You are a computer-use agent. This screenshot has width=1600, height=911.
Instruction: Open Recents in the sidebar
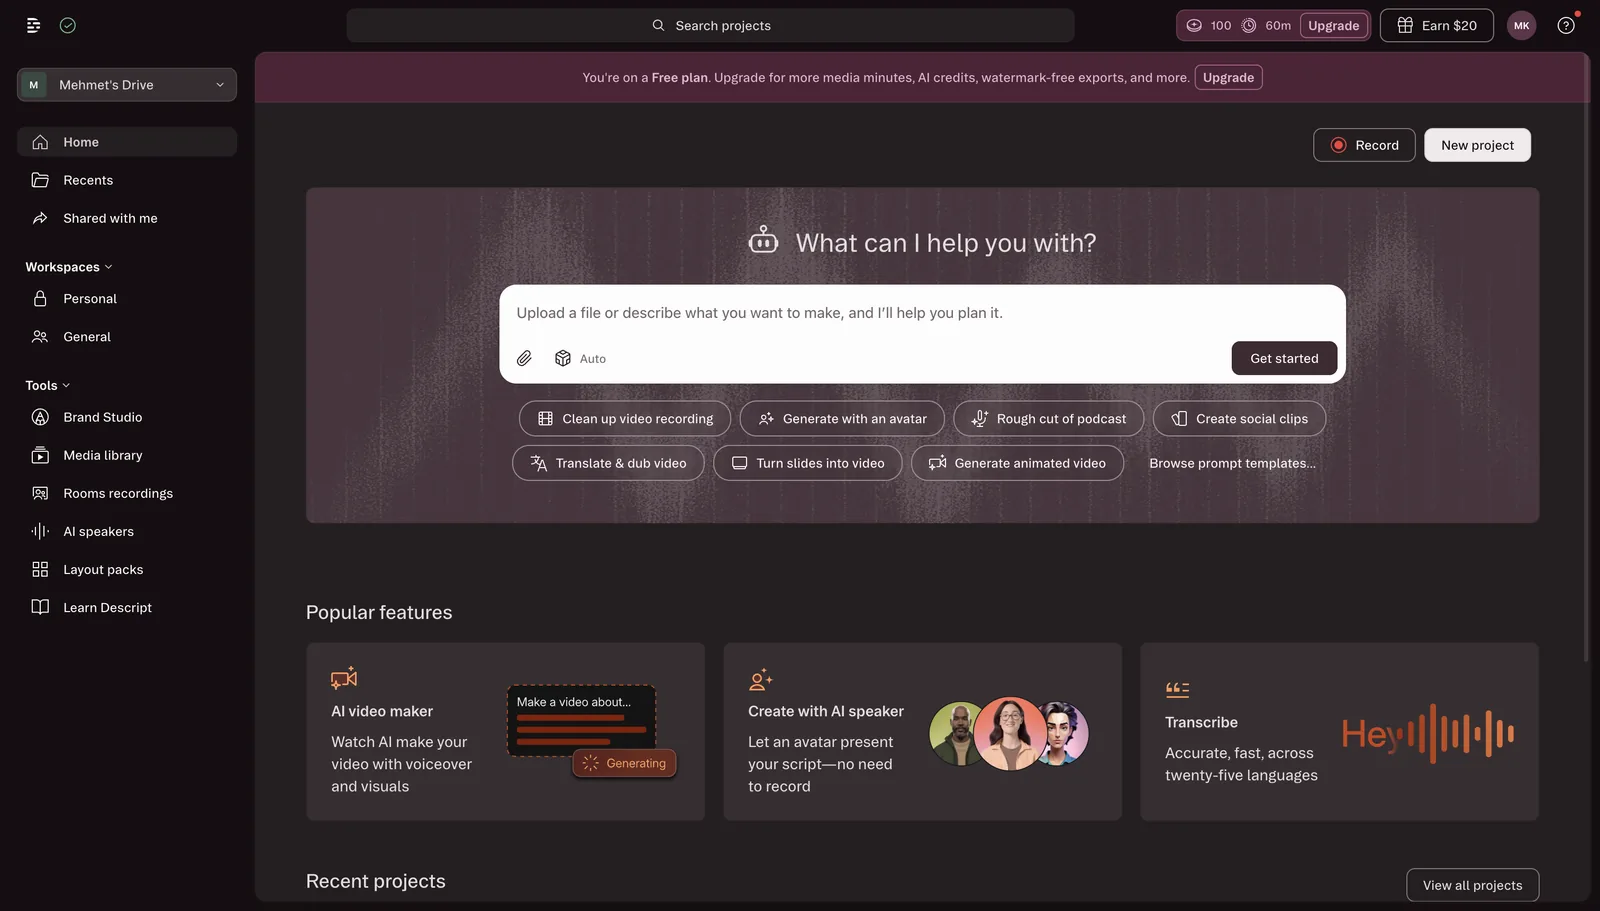pos(127,180)
